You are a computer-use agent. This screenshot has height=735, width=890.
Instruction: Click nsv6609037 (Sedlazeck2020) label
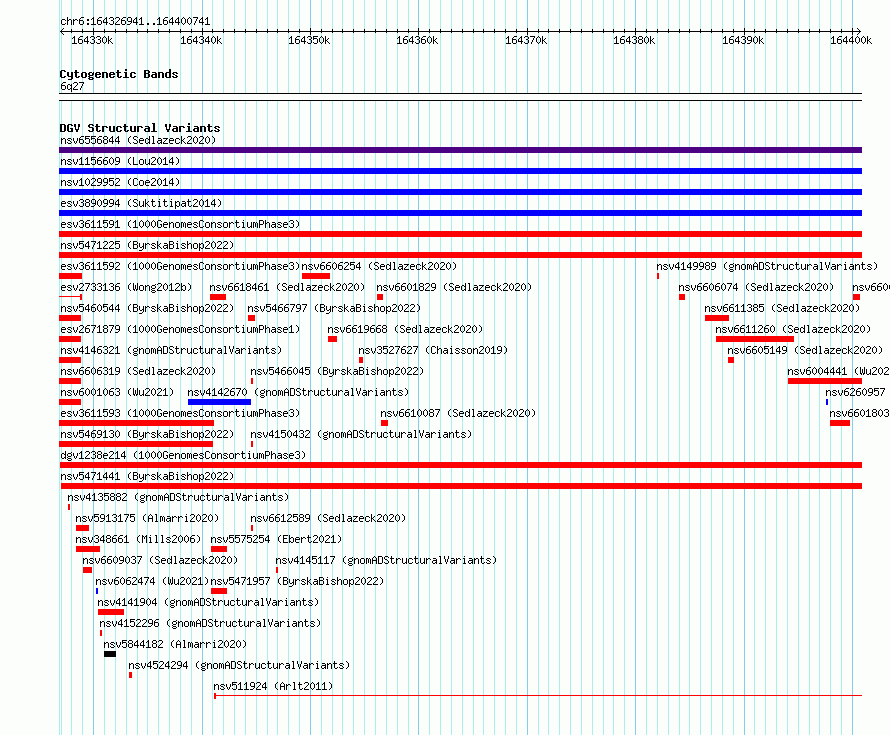point(160,560)
